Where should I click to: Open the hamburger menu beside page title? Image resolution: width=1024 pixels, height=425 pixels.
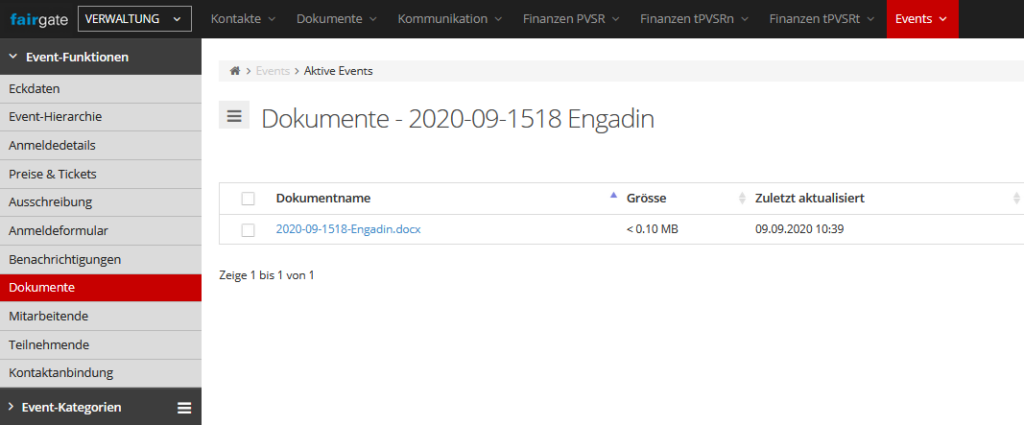pos(234,116)
